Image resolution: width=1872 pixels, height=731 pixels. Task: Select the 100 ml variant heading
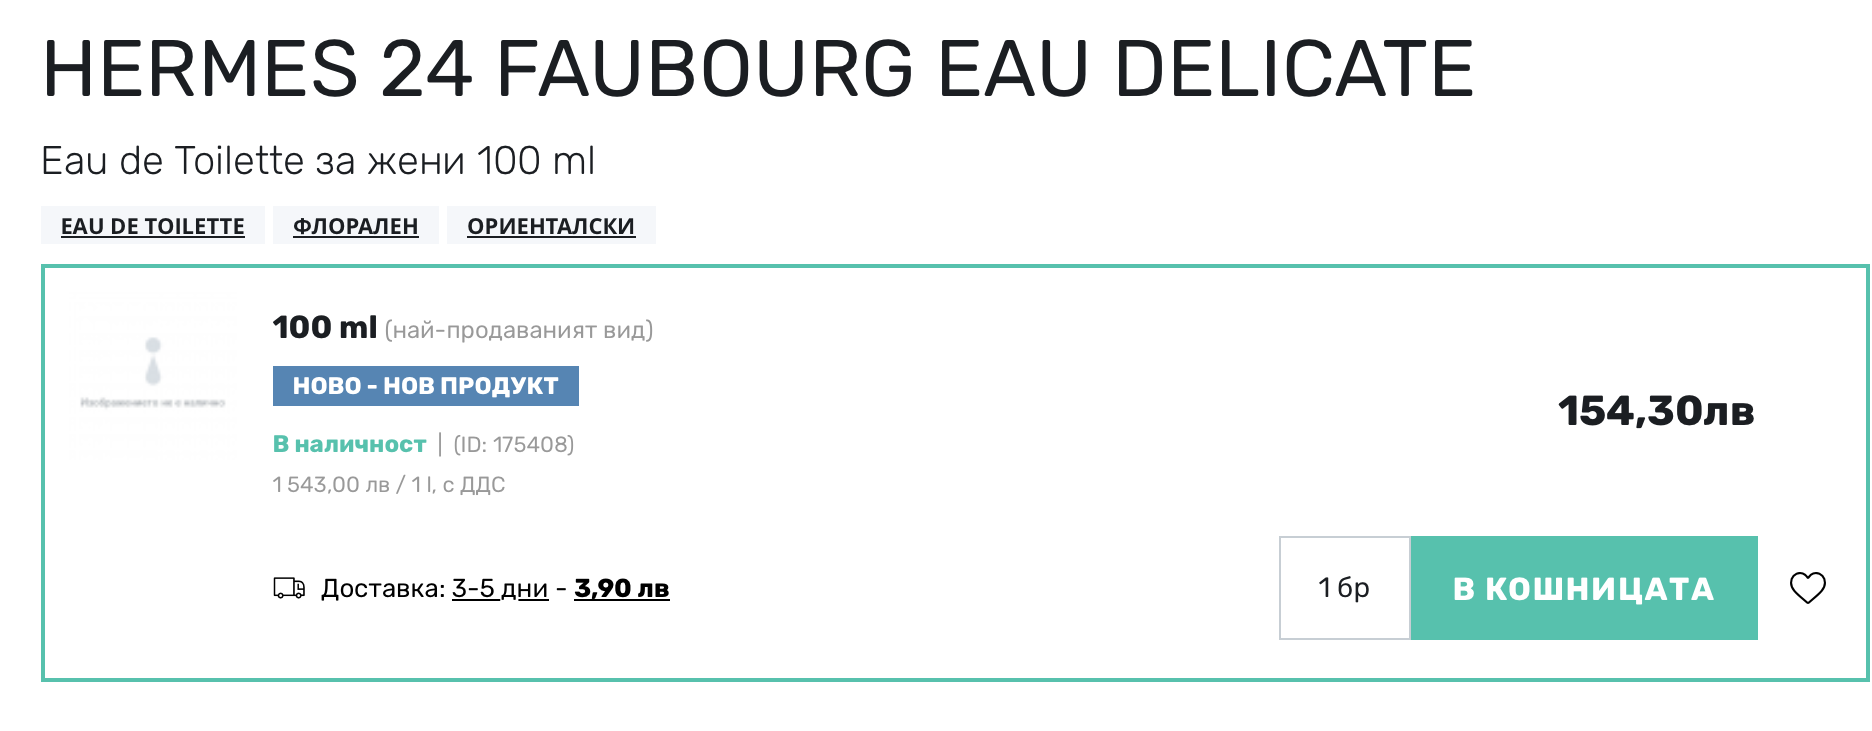[325, 327]
